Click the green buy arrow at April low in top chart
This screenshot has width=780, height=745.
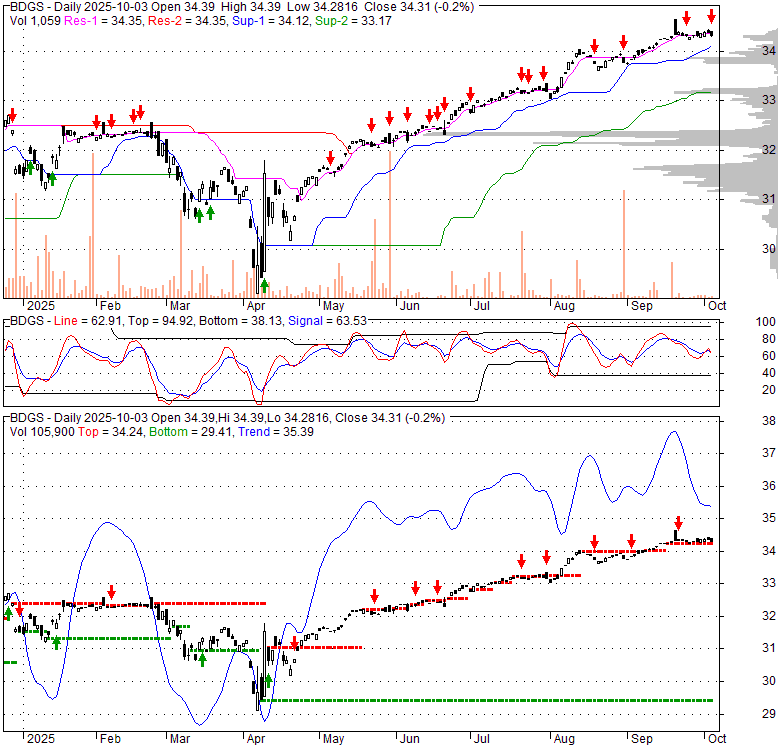[264, 285]
